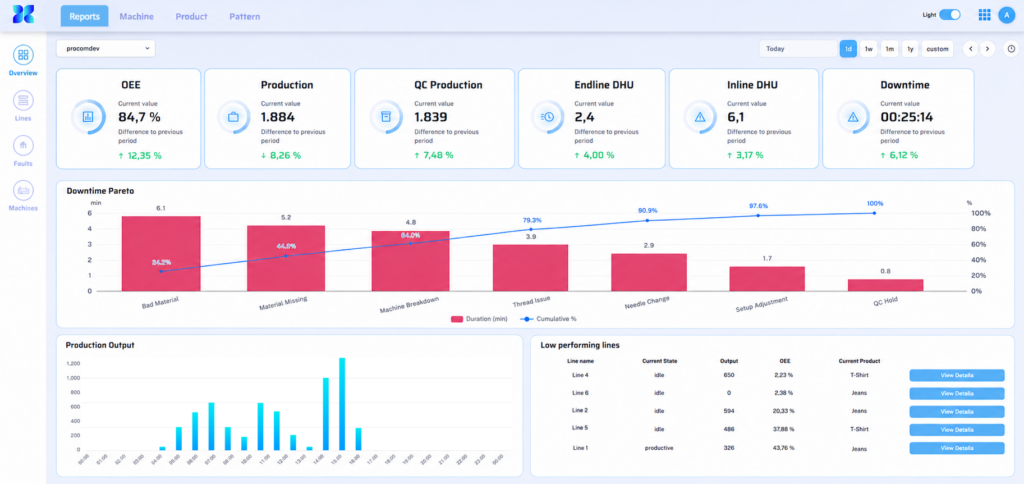The height and width of the screenshot is (484, 1024).
Task: Go to next period with right arrow
Action: click(987, 49)
